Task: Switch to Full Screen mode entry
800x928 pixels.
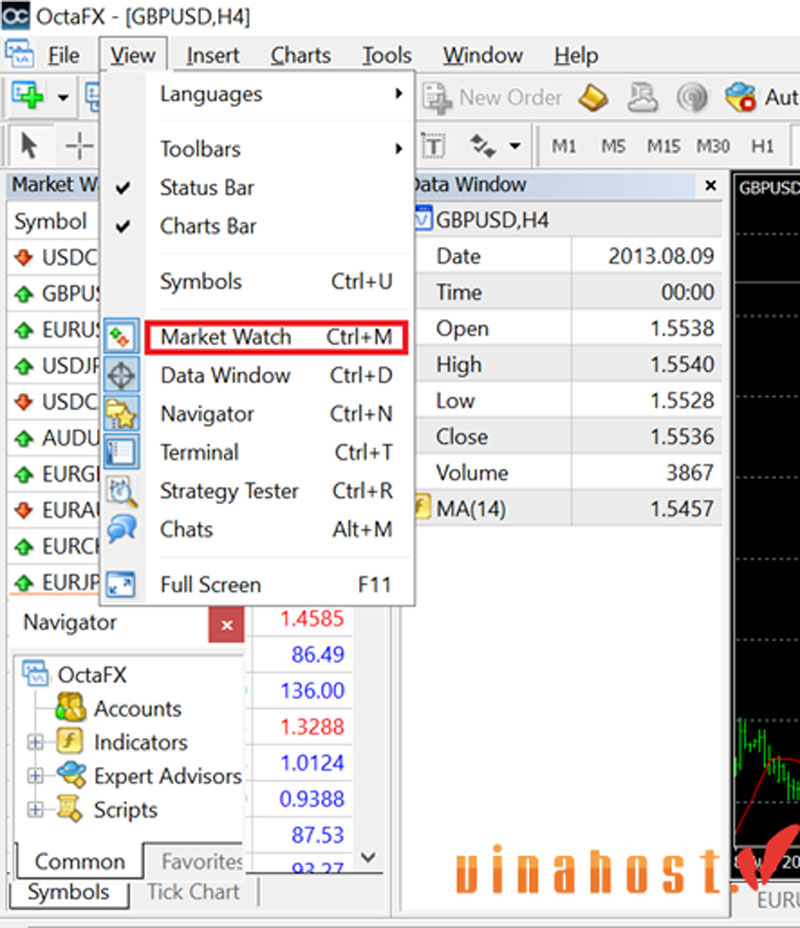Action: point(276,585)
